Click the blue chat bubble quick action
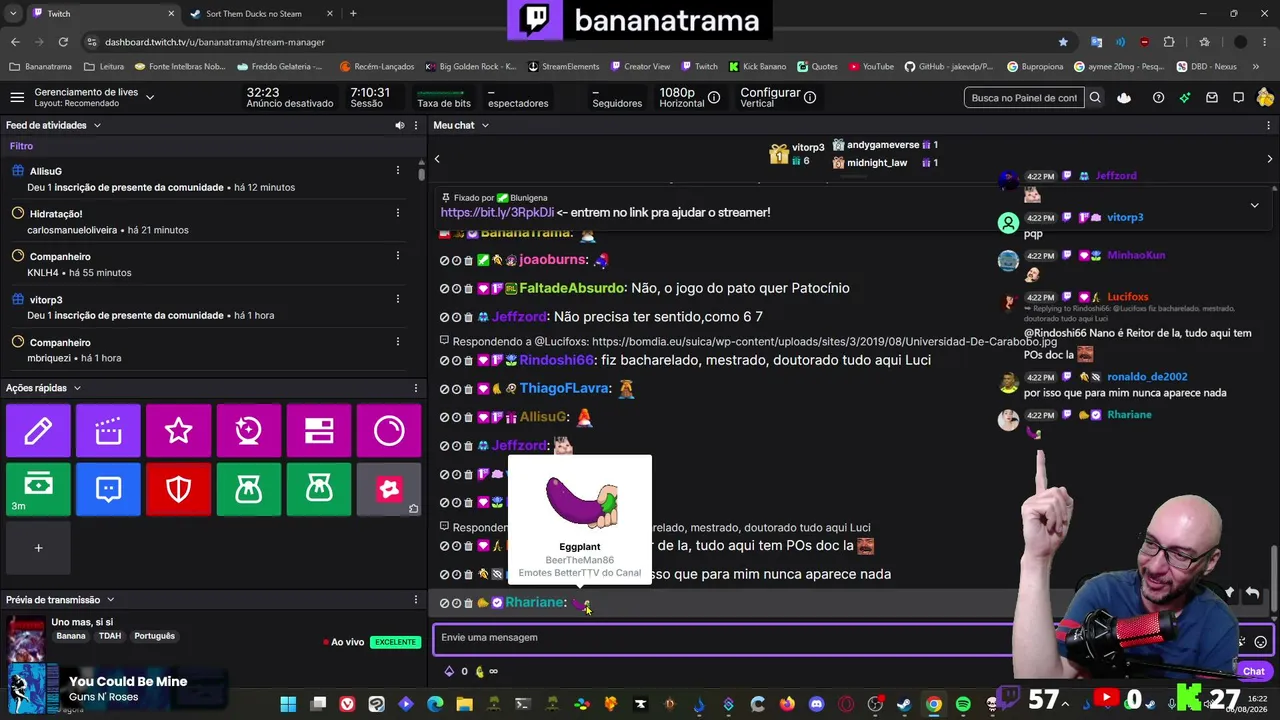 click(x=108, y=489)
